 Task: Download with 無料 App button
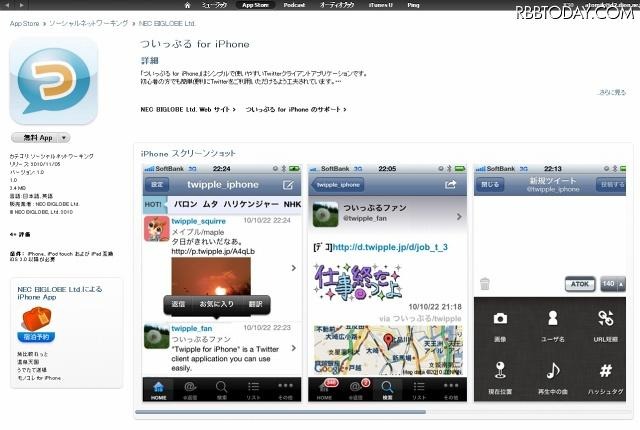pos(38,138)
